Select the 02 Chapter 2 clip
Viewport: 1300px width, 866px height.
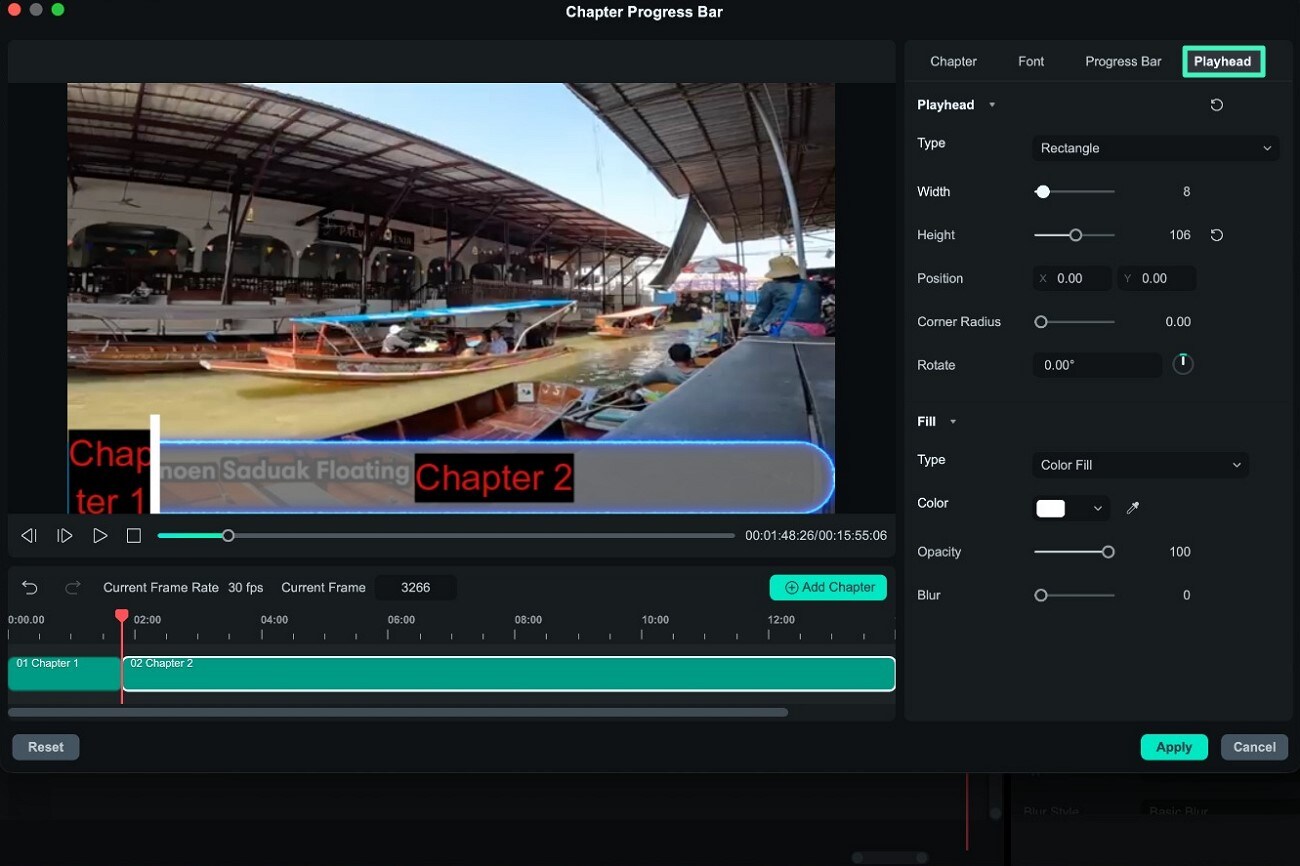tap(508, 673)
